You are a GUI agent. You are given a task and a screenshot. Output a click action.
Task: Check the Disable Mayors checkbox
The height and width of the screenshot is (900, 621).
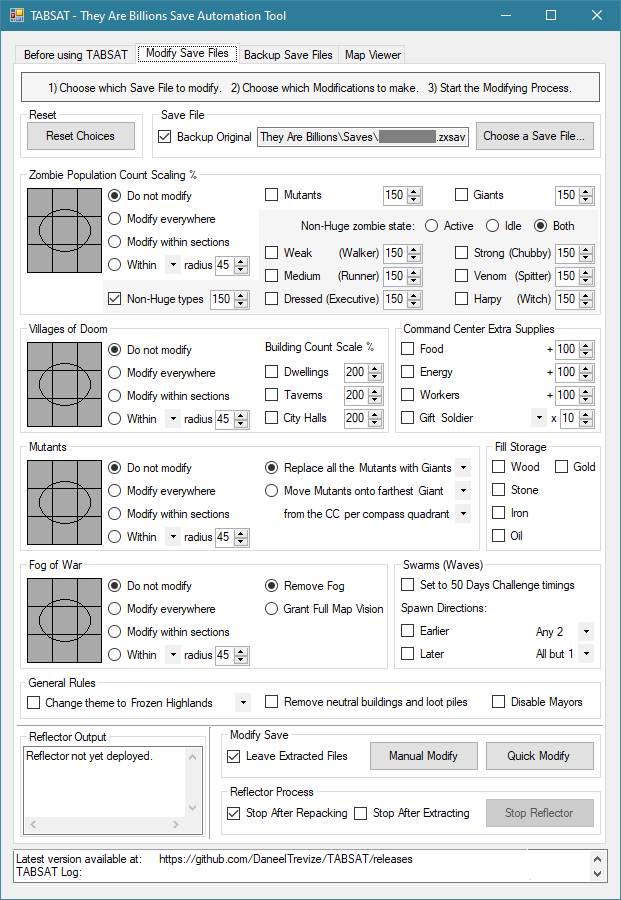pos(499,701)
